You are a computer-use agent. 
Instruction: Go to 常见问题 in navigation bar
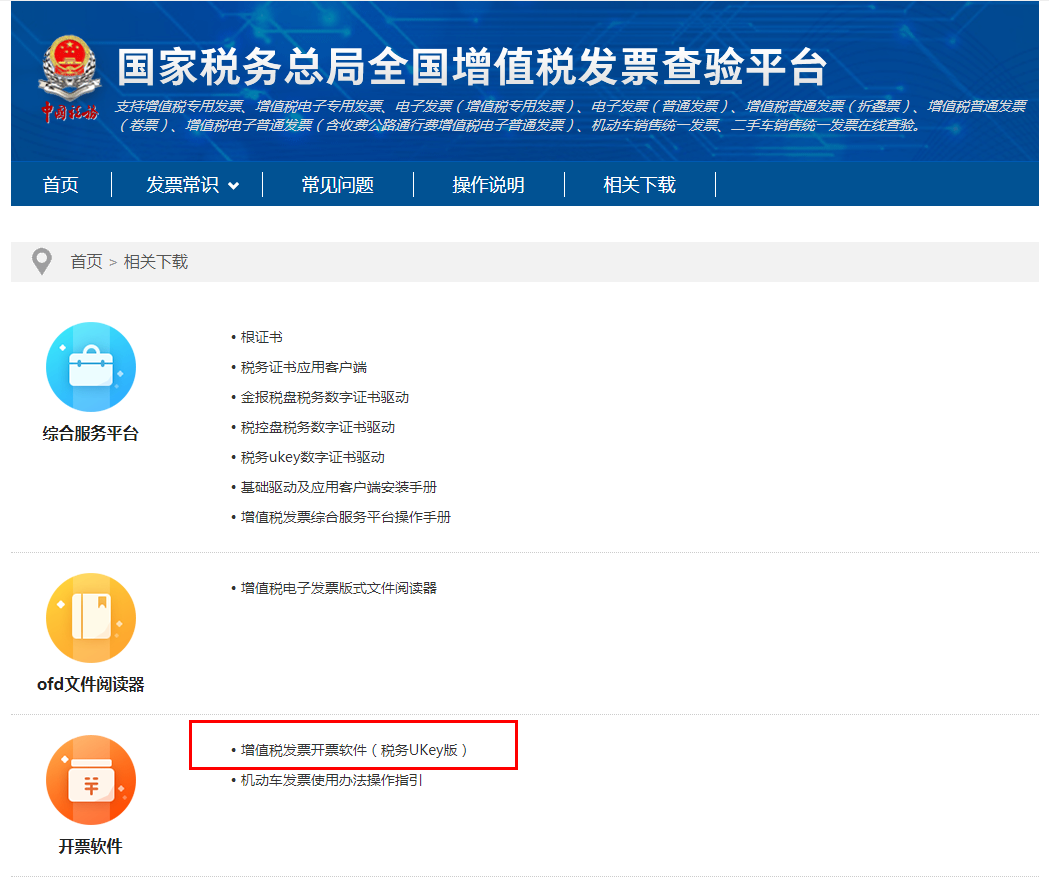(338, 185)
